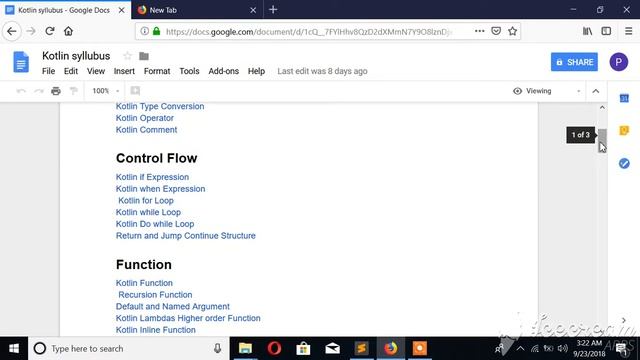Screen dimensions: 640x360
Task: Open the 100% zoom dropdown
Action: (105, 91)
